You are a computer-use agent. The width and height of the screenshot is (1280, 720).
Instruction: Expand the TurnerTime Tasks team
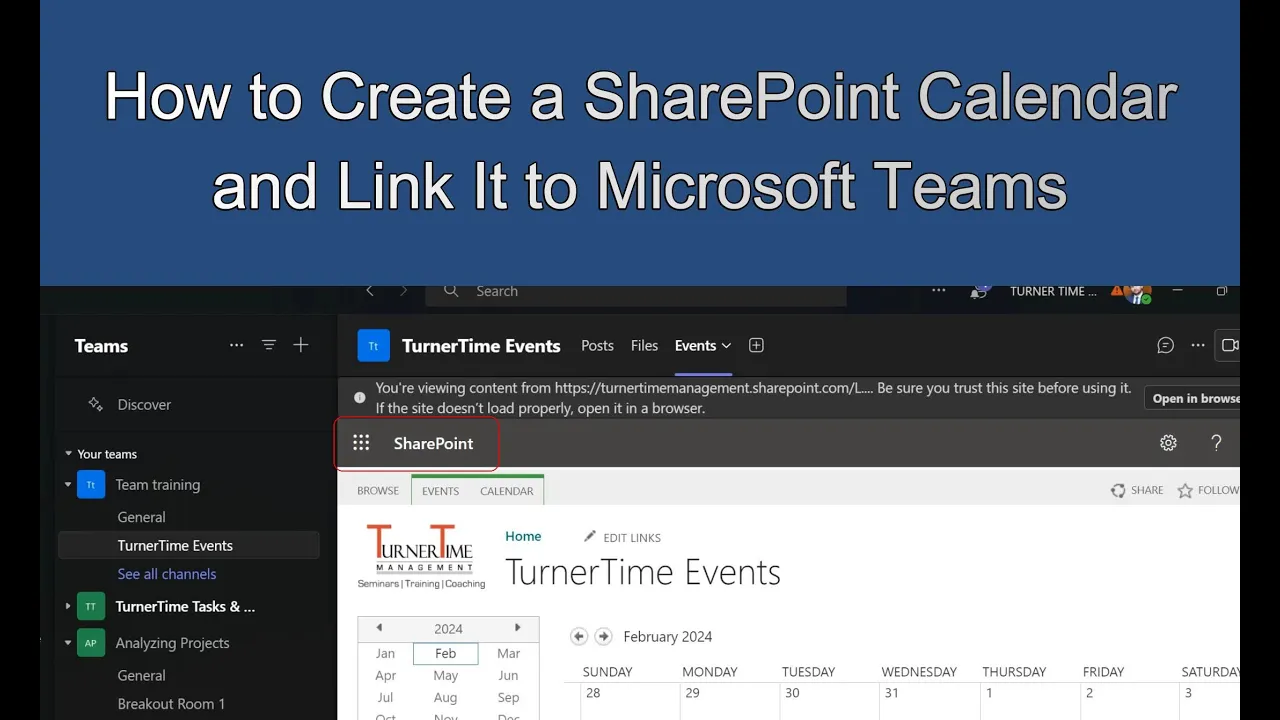point(68,606)
